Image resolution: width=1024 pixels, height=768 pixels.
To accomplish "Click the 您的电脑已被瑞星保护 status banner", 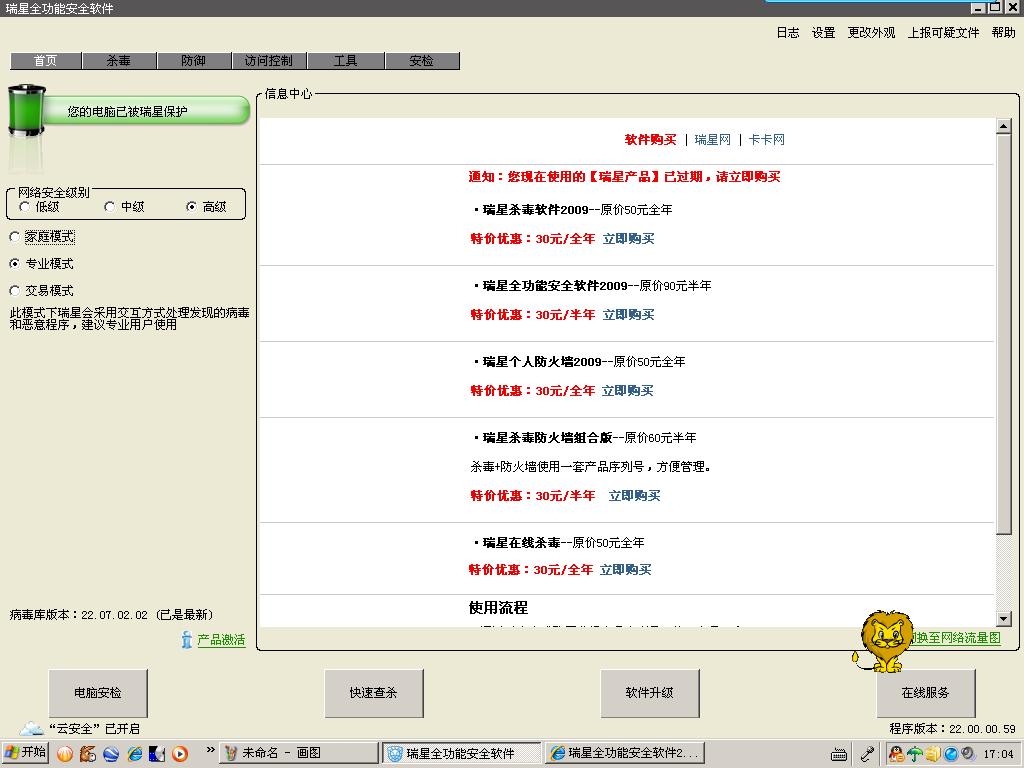I will 146,111.
